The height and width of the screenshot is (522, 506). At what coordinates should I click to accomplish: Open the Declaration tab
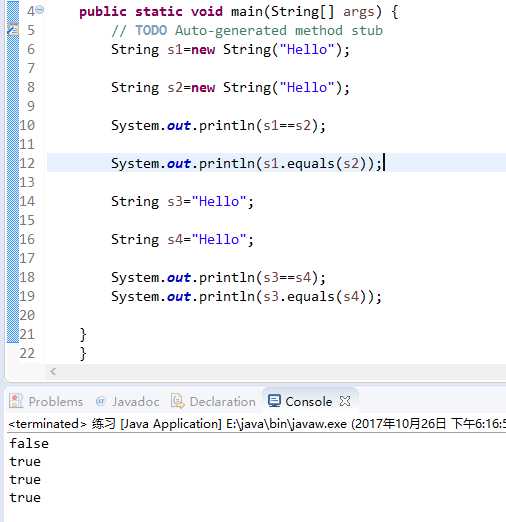214,401
